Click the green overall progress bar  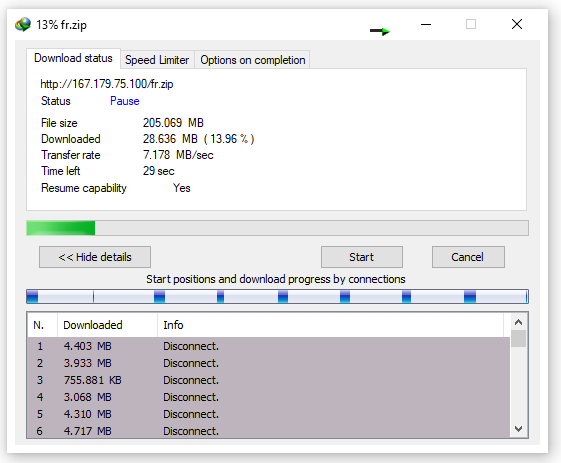pos(277,228)
